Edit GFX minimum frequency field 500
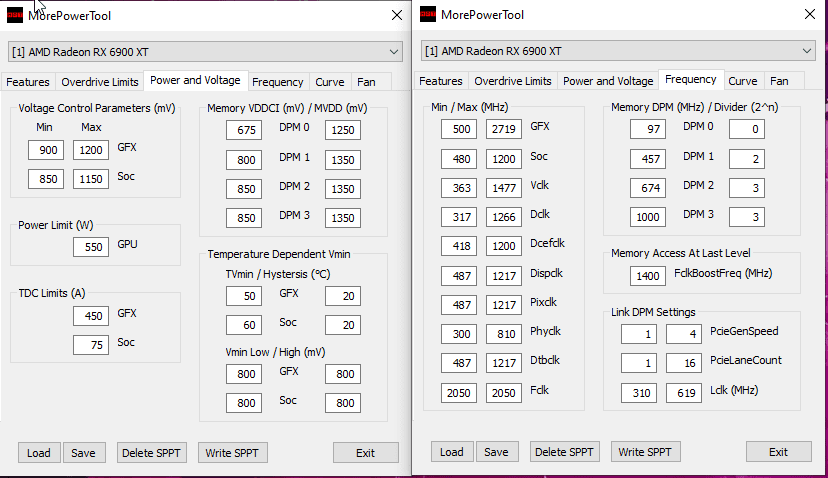Screen dimensions: 828x478 click(x=459, y=129)
